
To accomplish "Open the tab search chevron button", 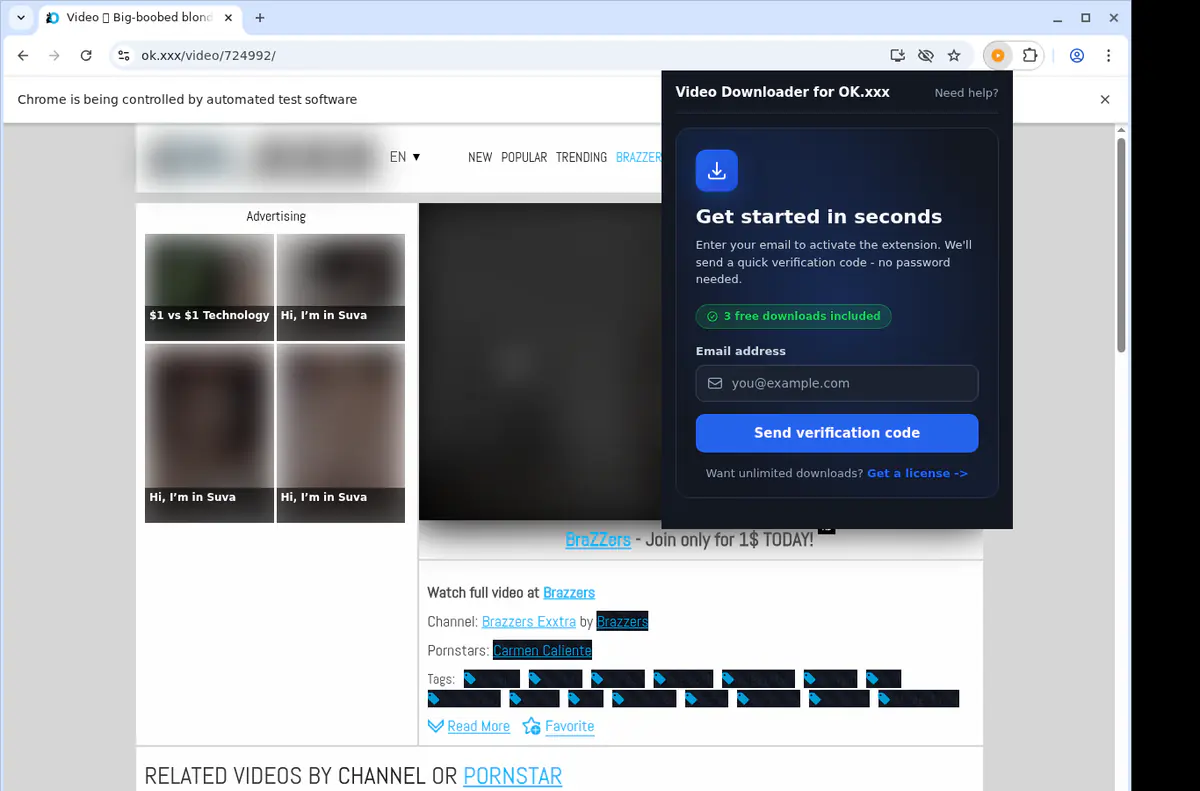I will pyautogui.click(x=21, y=18).
